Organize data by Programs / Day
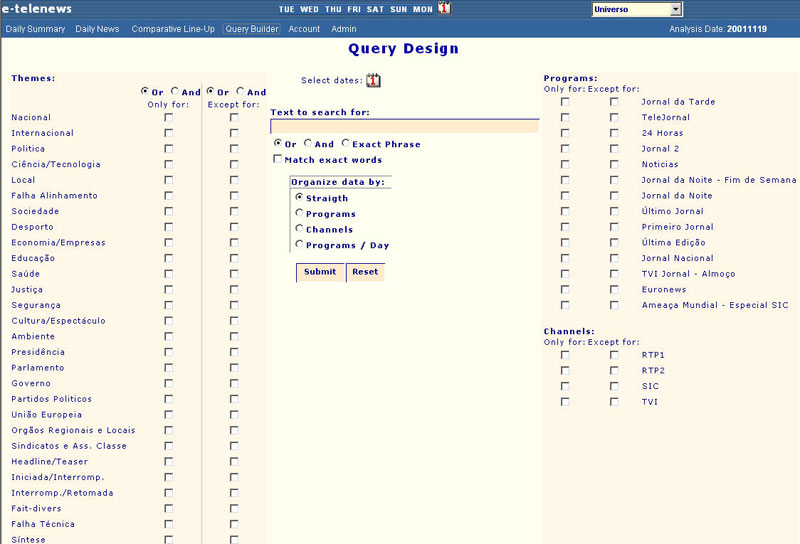Image resolution: width=800 pixels, height=544 pixels. [299, 244]
